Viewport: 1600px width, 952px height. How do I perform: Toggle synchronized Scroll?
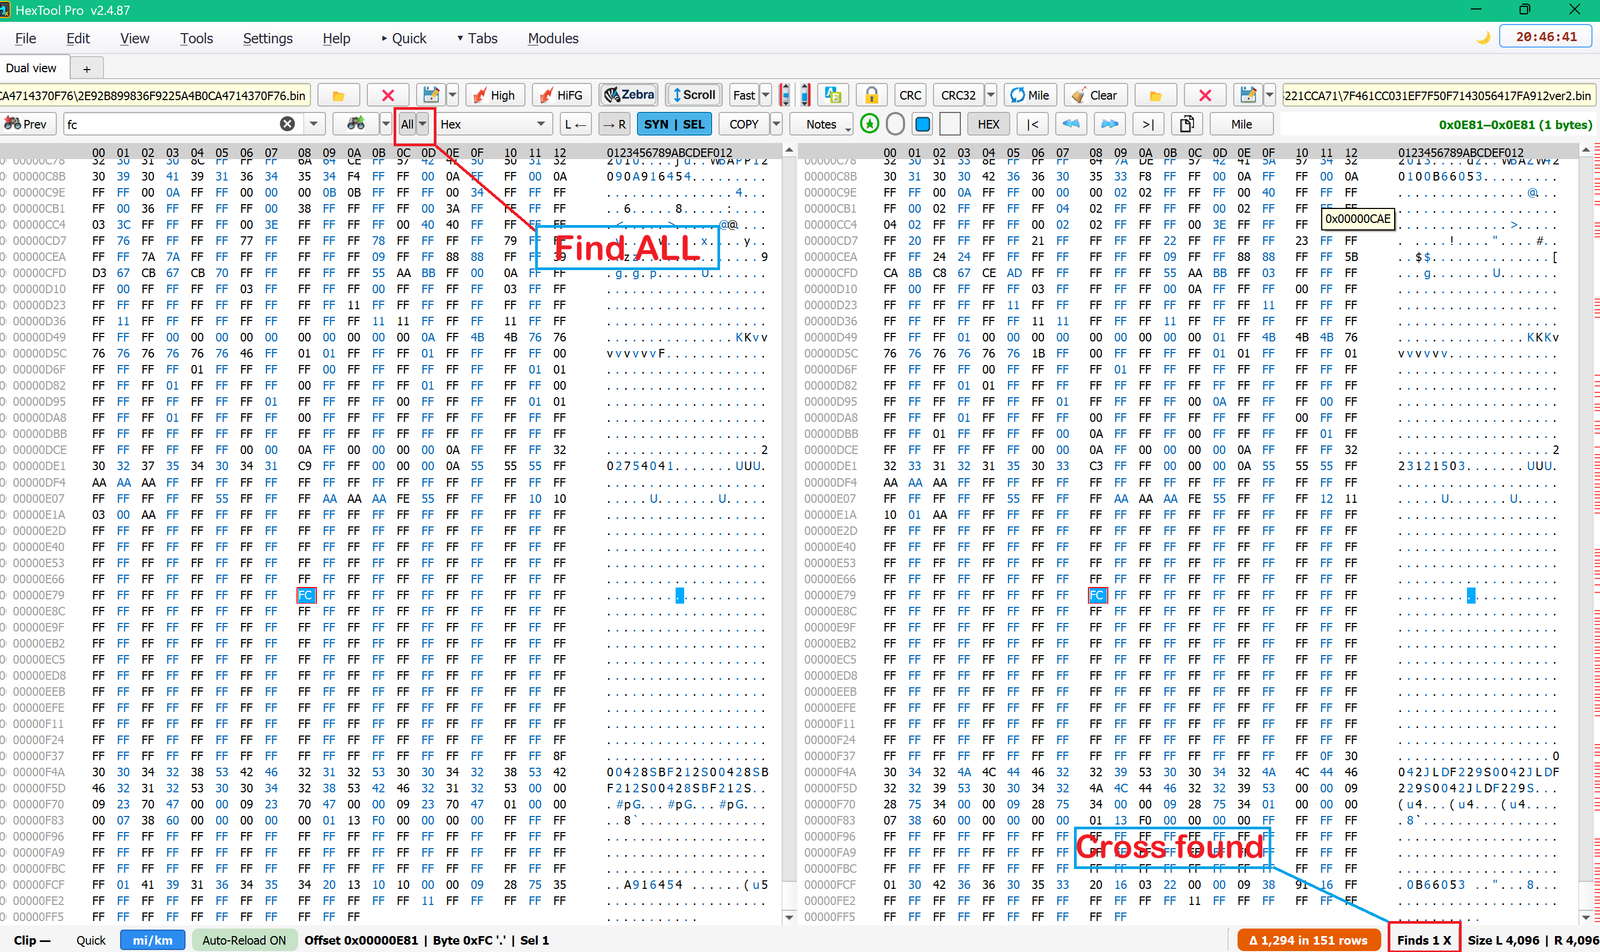694,95
